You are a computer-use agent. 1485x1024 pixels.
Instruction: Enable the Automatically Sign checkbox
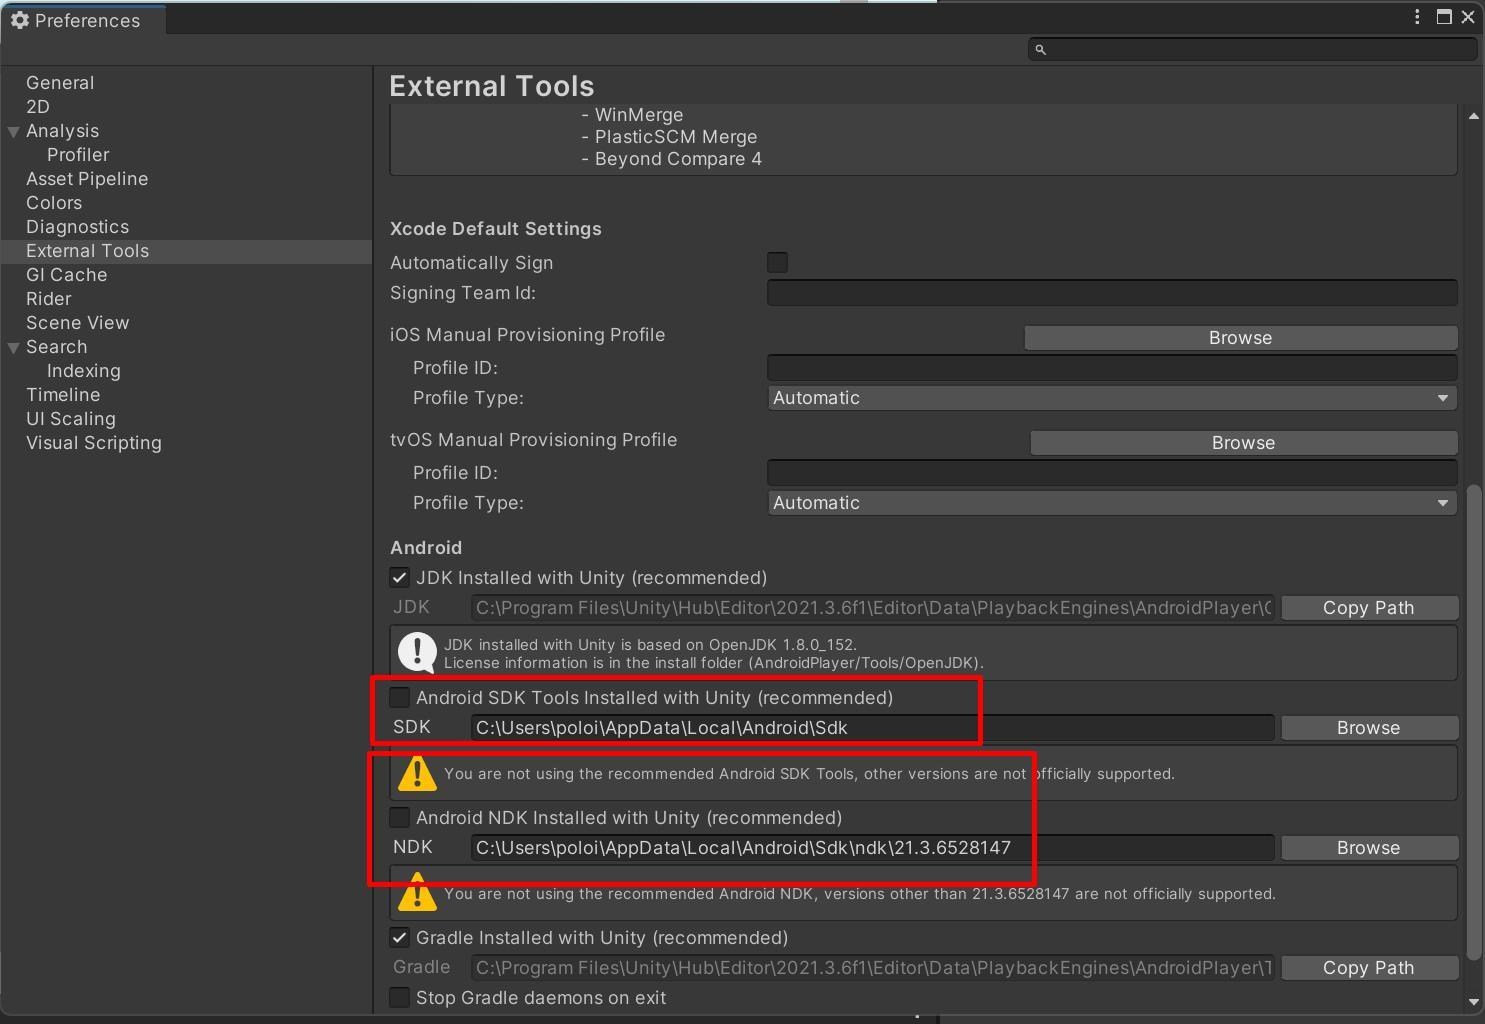[x=777, y=262]
